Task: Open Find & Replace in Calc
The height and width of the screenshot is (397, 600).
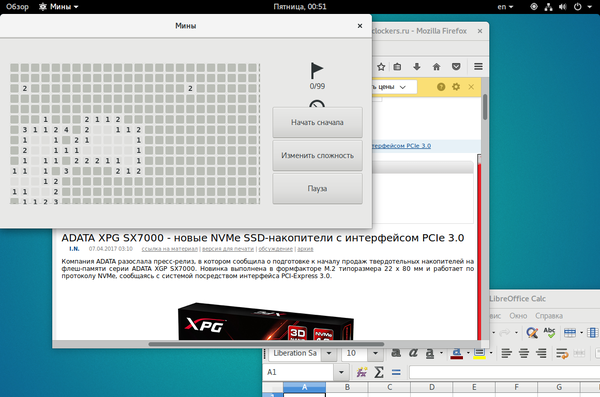Action: [532, 332]
